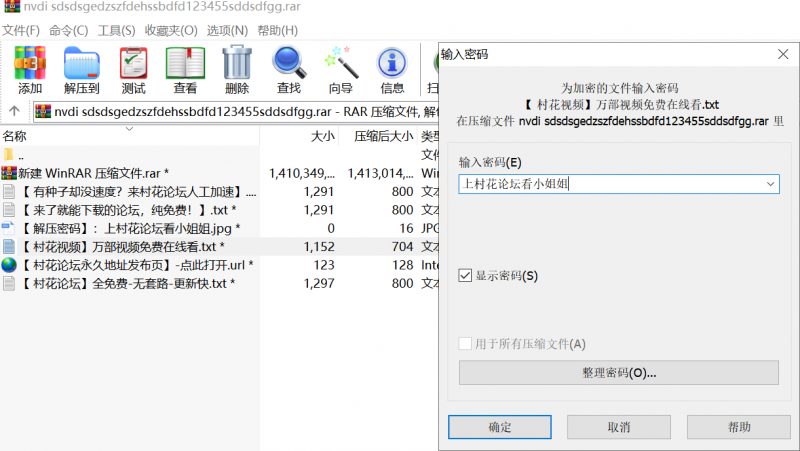Click globe icon of 永久地址发布页 url file
Image resolution: width=800 pixels, height=451 pixels.
9,265
